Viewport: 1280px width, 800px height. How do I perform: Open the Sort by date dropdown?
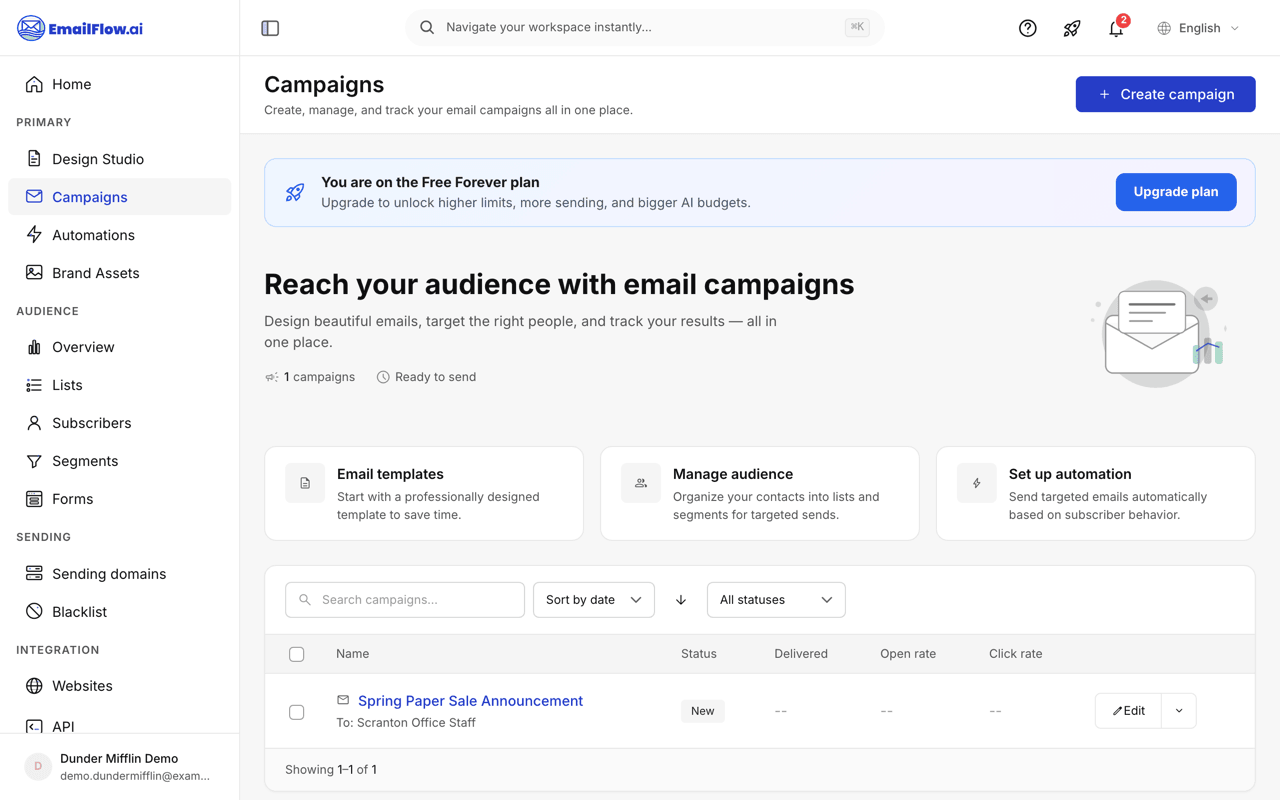(594, 600)
